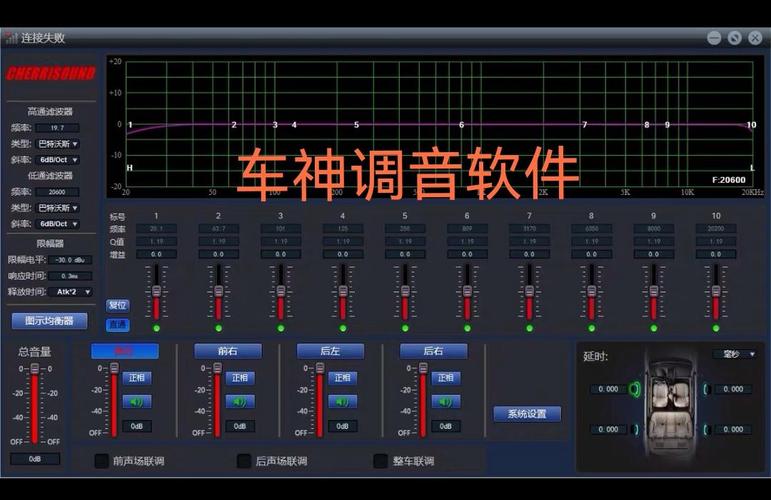Image resolution: width=771 pixels, height=500 pixels.
Task: Toggle the green LED under band 2
Action: pyautogui.click(x=218, y=328)
